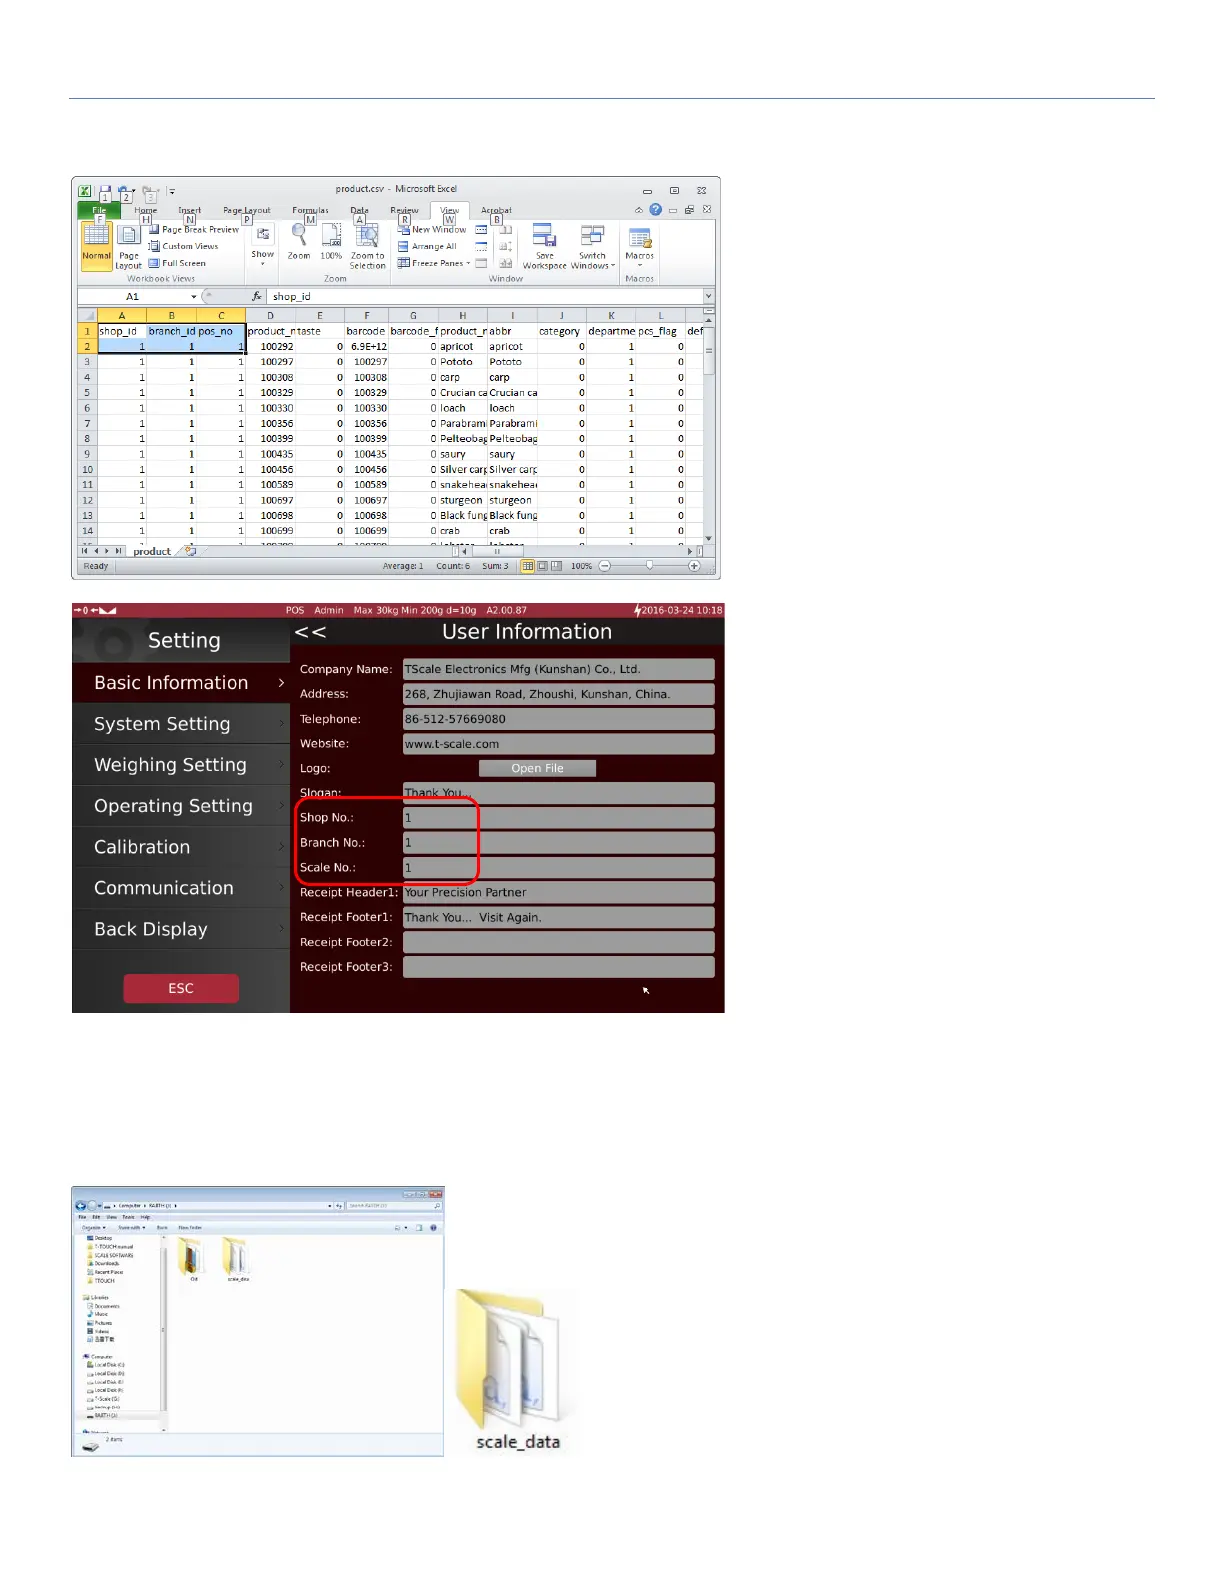Set zoom to 100% in Excel ribbon
This screenshot has width=1224, height=1584.
(x=331, y=241)
